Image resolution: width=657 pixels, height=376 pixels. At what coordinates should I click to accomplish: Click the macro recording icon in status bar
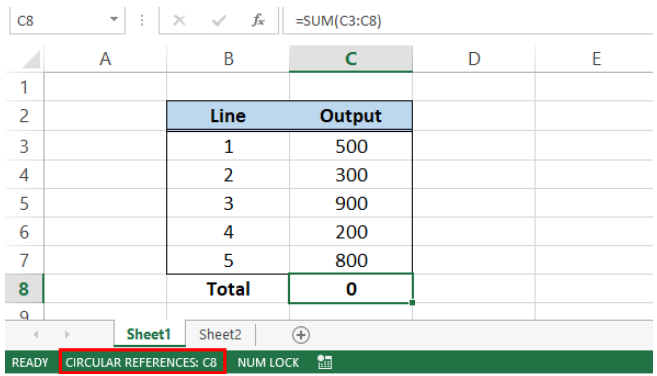(x=324, y=362)
